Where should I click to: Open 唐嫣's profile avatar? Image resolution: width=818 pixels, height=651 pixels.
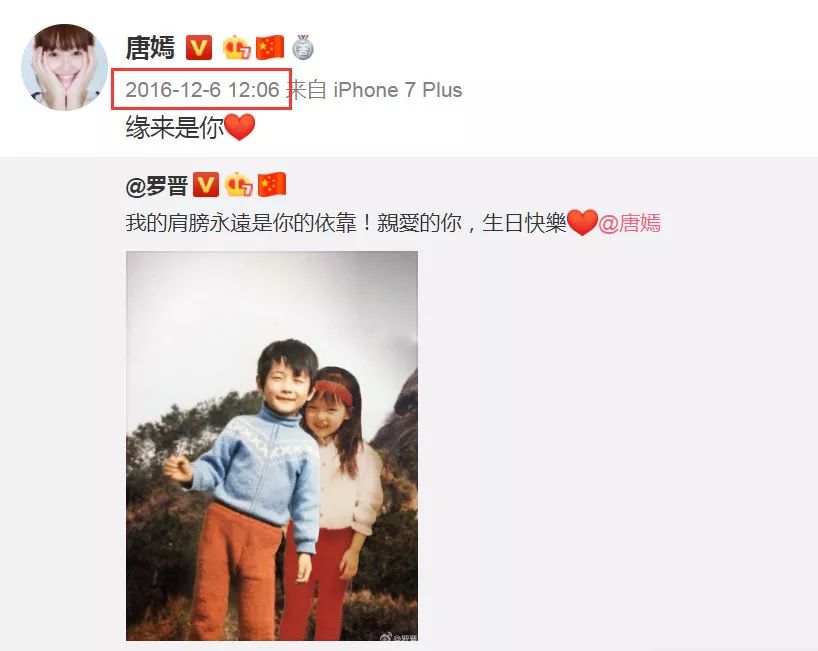[x=64, y=67]
